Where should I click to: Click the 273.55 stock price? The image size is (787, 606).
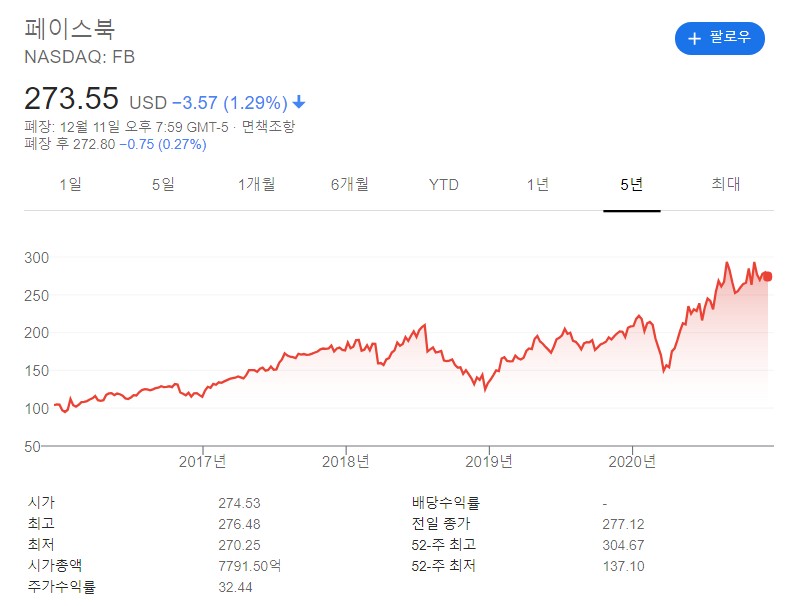pyautogui.click(x=71, y=98)
